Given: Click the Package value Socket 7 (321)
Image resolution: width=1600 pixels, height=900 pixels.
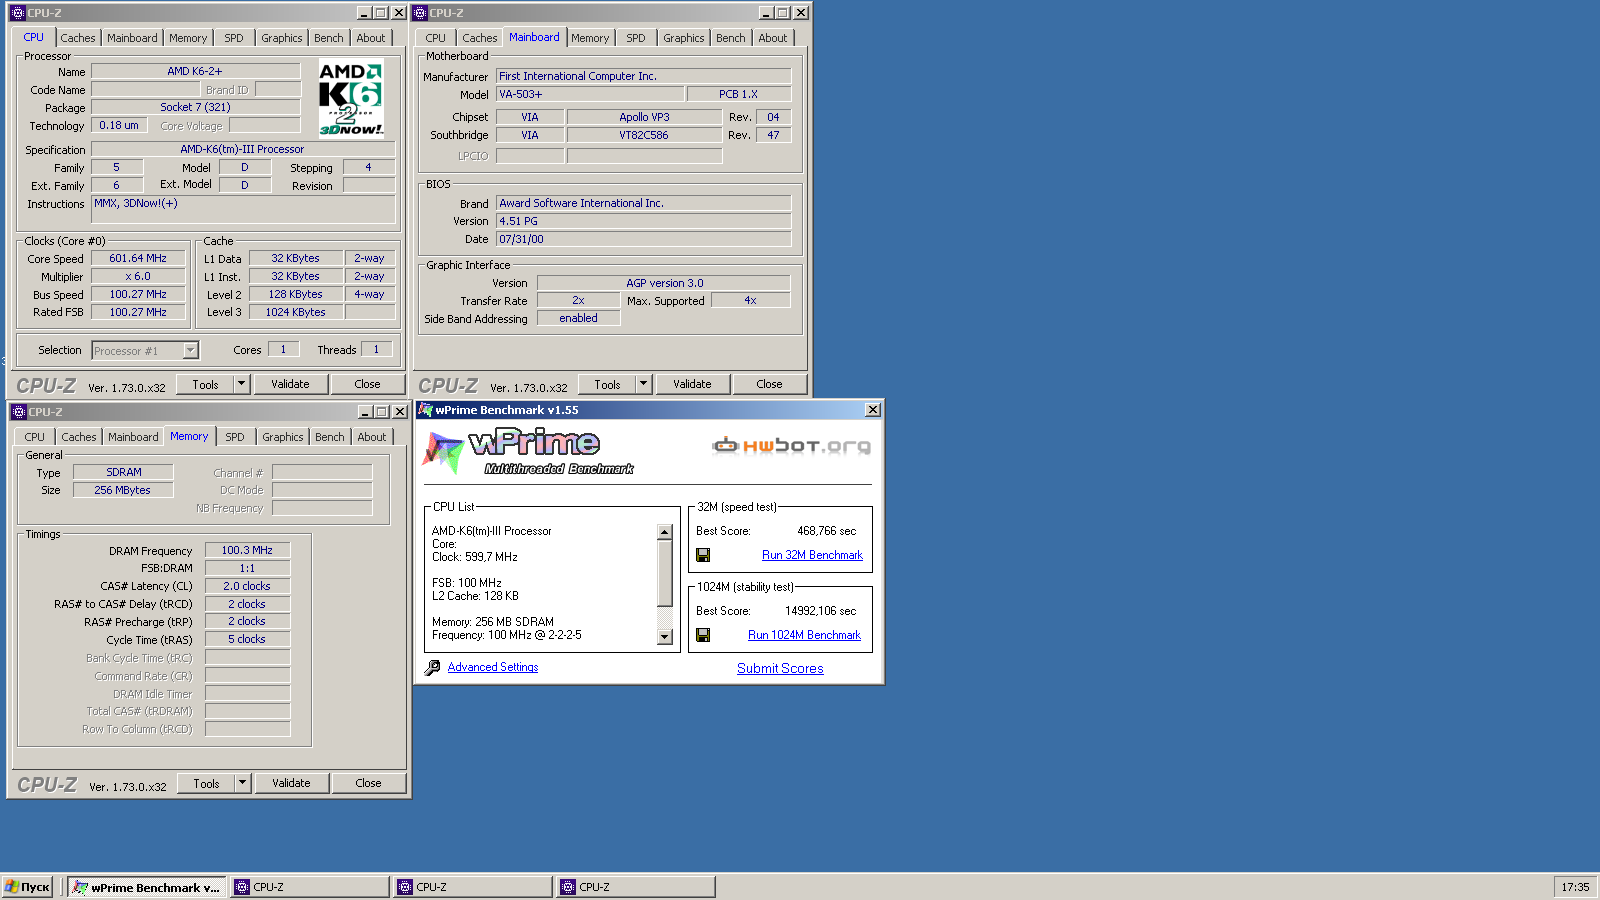Looking at the screenshot, I should coord(195,107).
